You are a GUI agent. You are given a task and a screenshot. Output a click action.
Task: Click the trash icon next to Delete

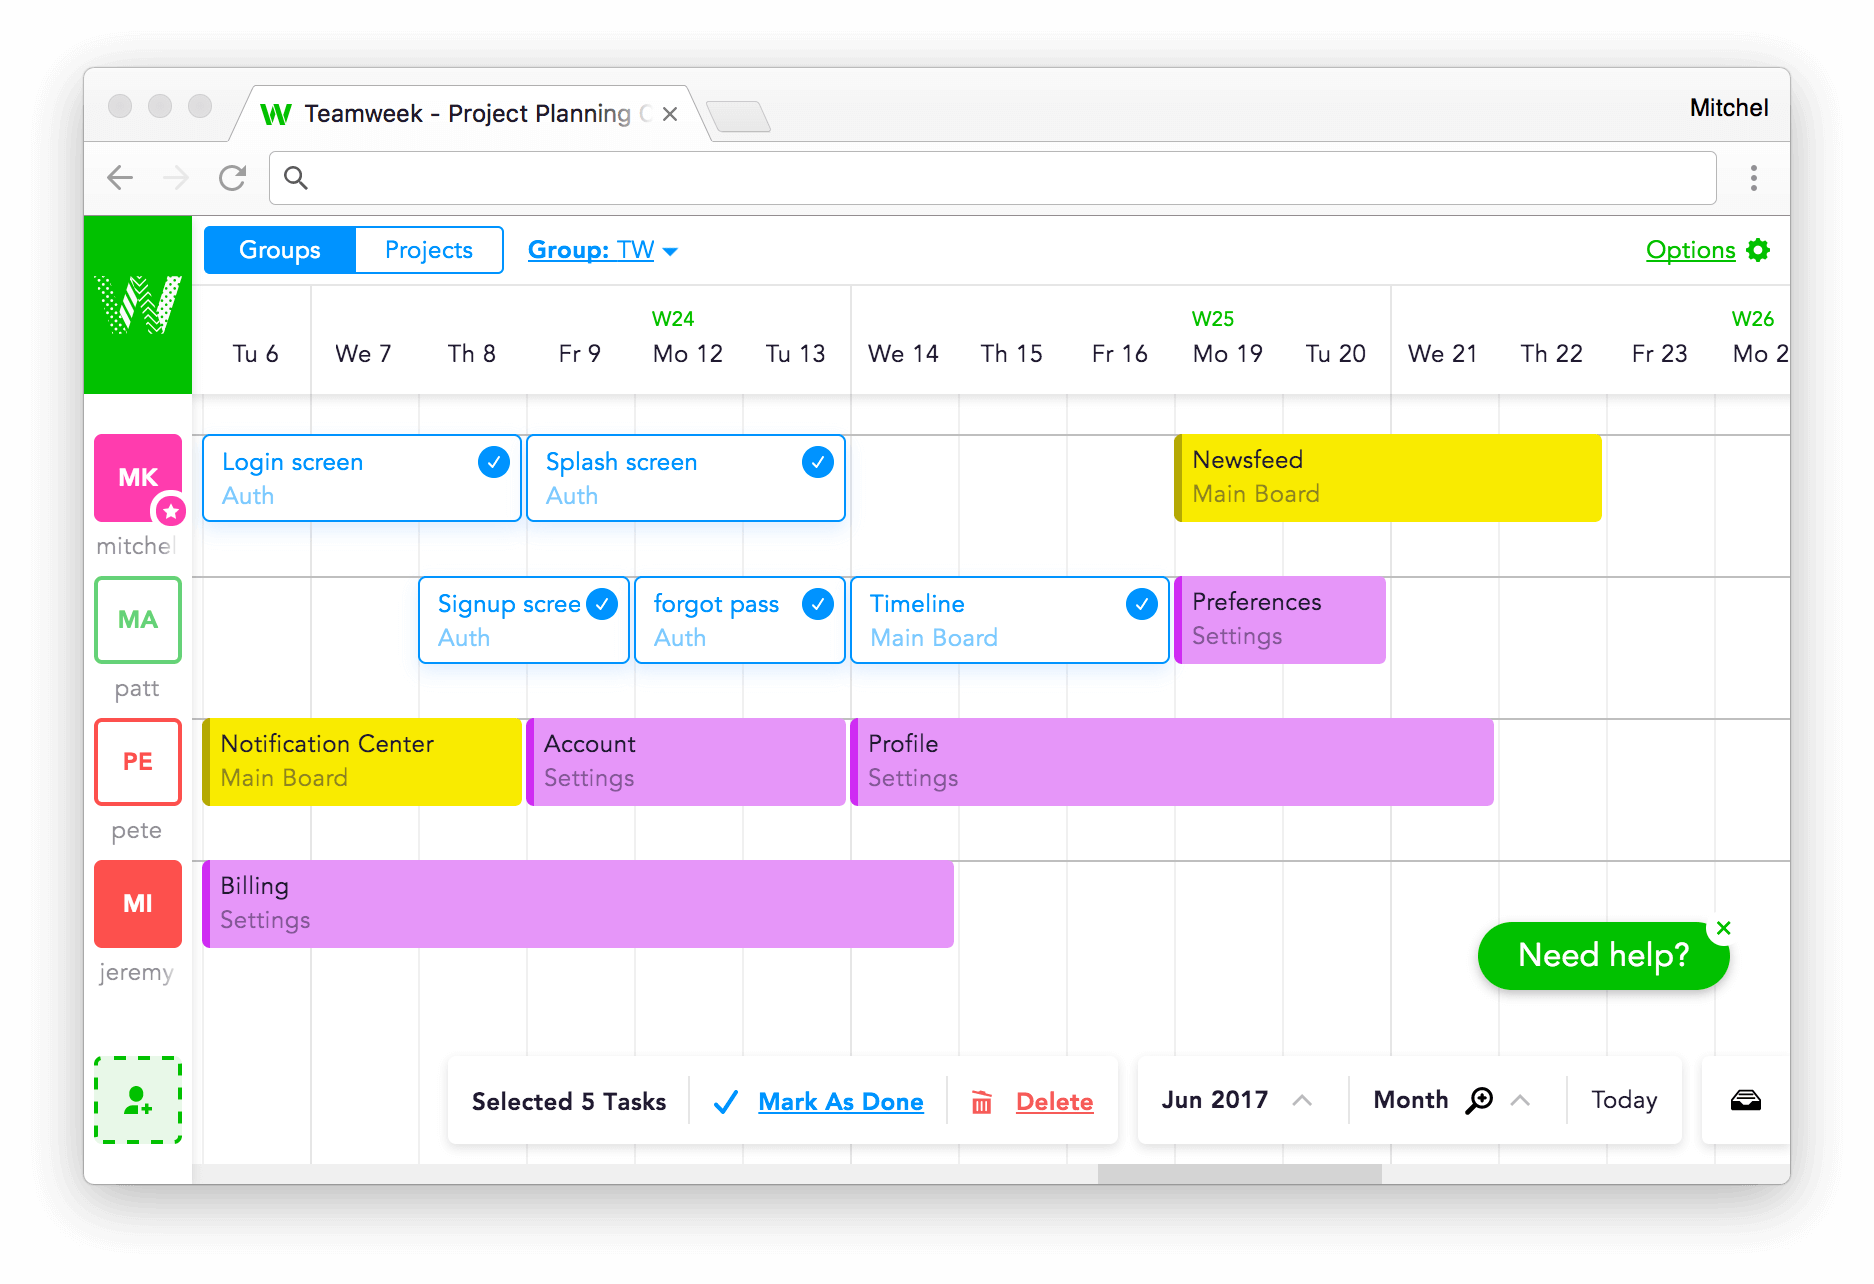(x=982, y=1101)
